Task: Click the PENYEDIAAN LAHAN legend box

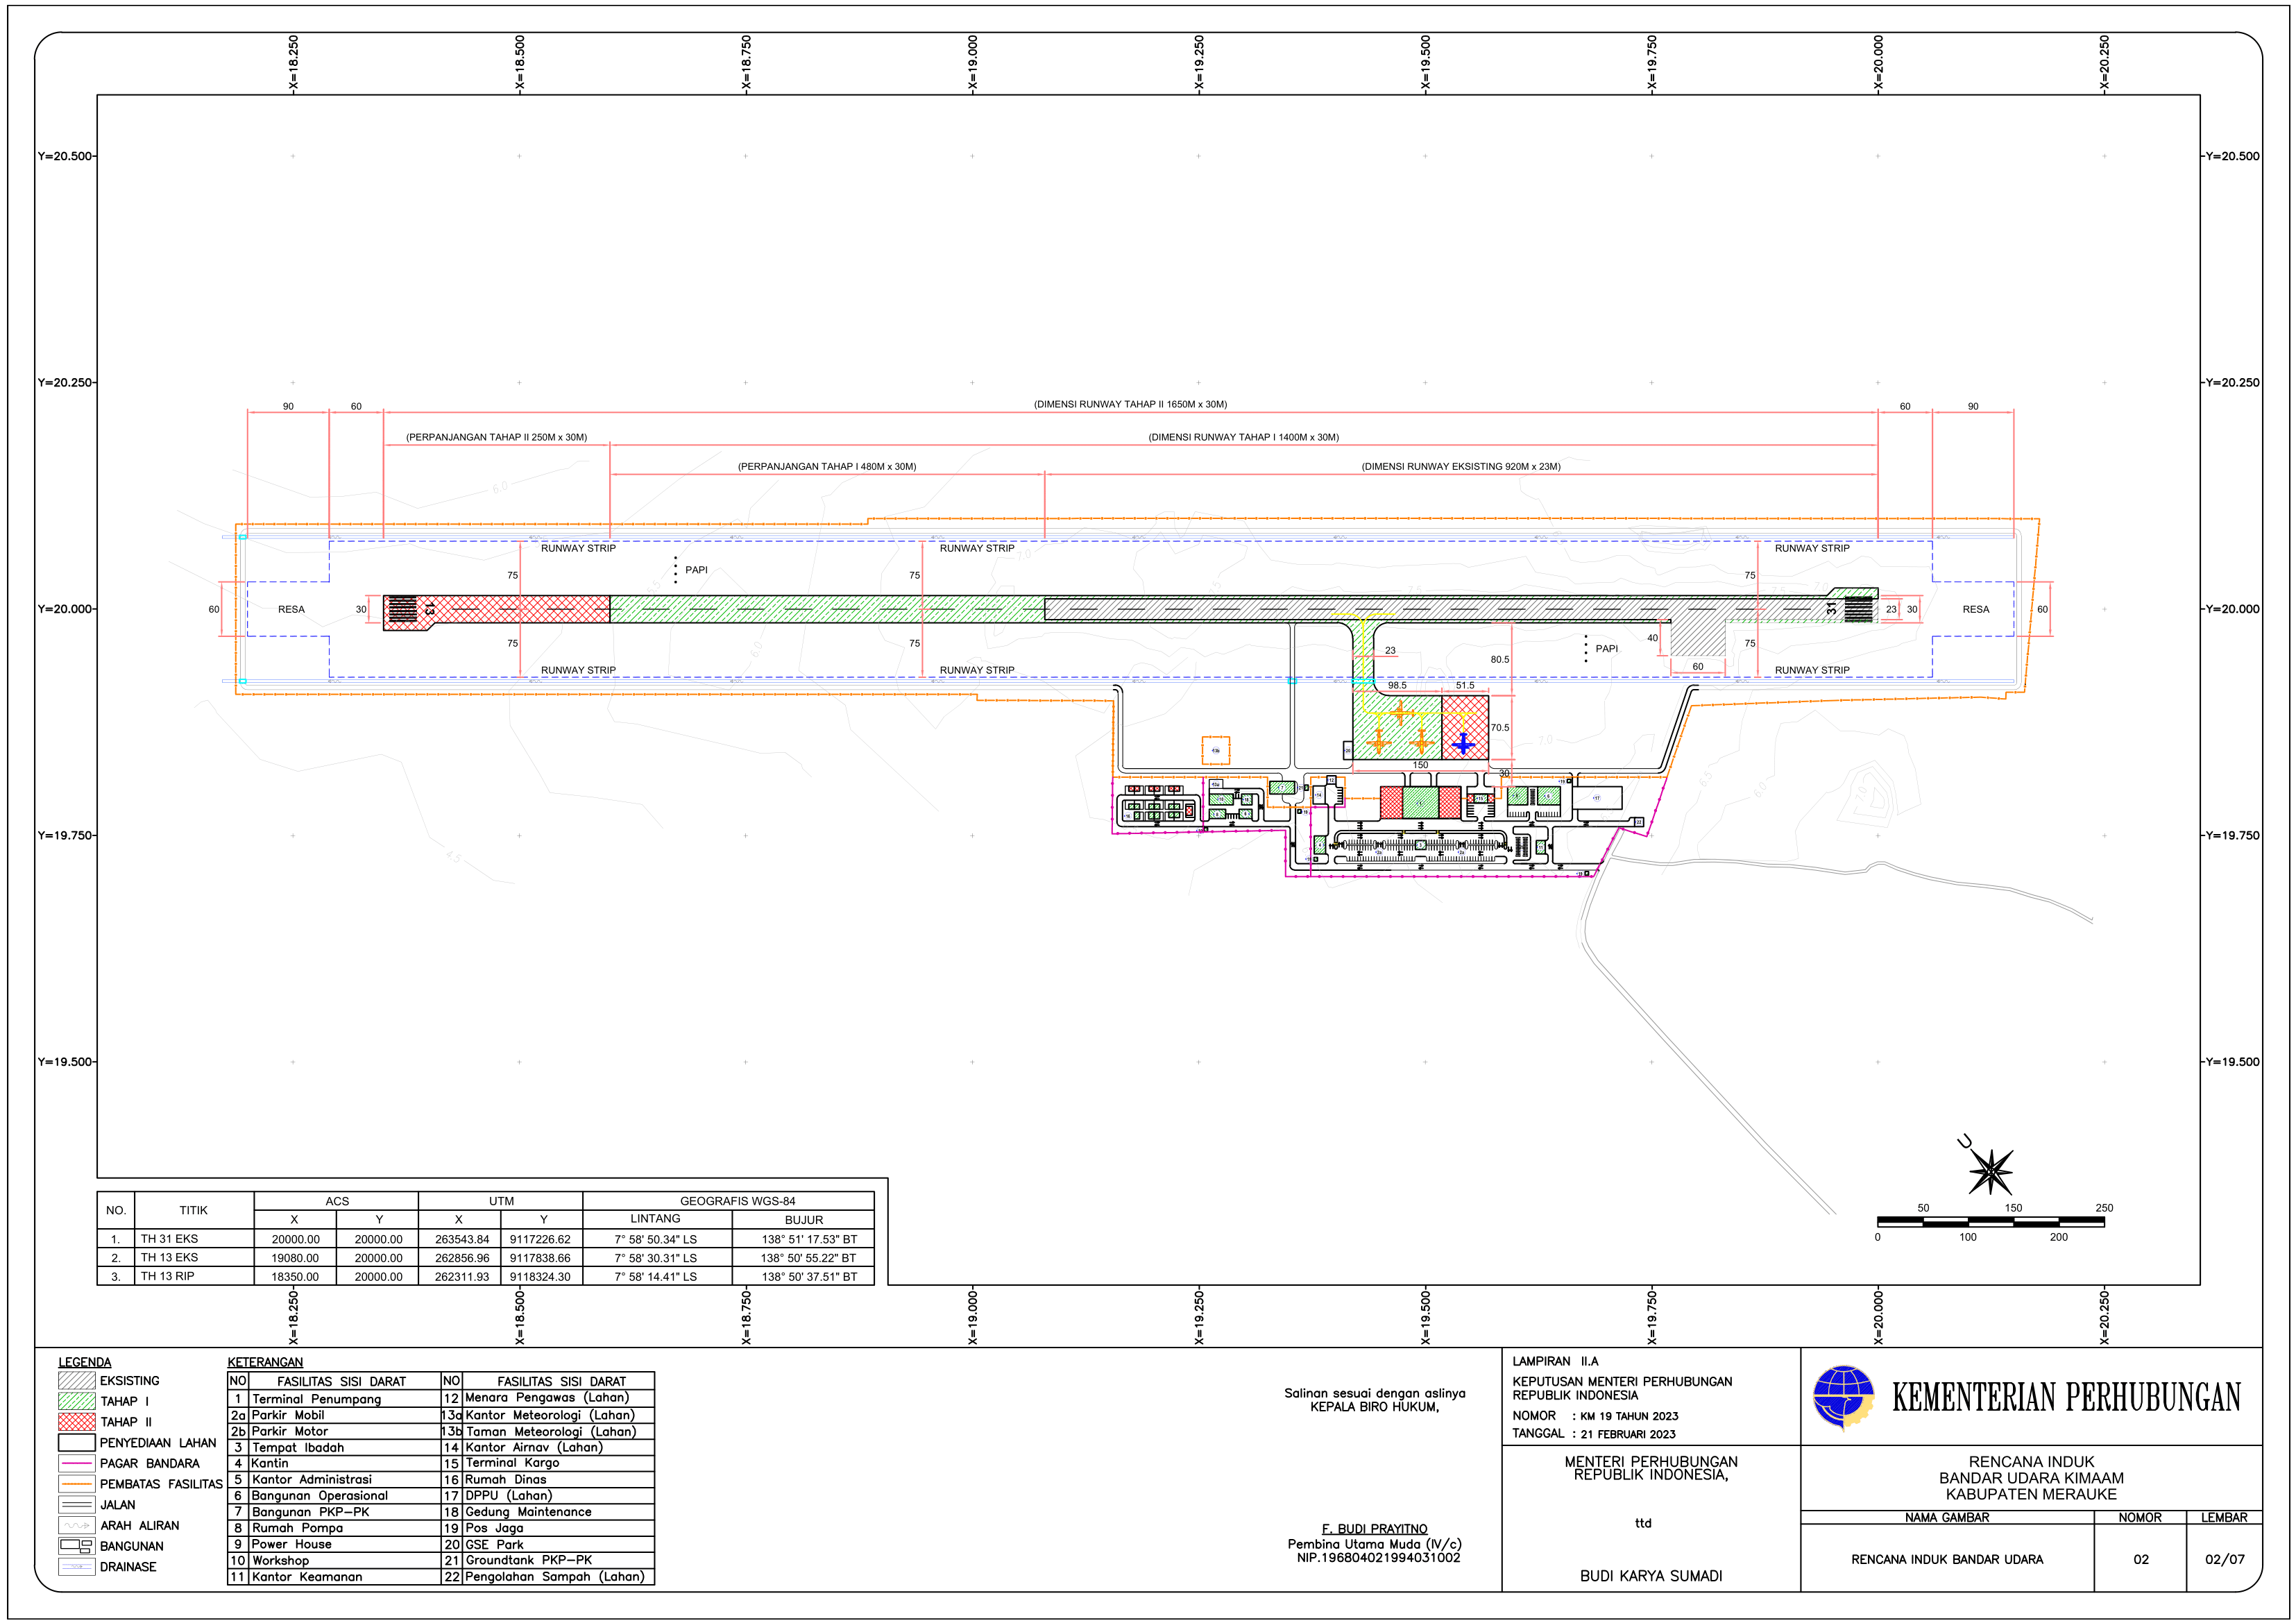Action: coord(77,1442)
